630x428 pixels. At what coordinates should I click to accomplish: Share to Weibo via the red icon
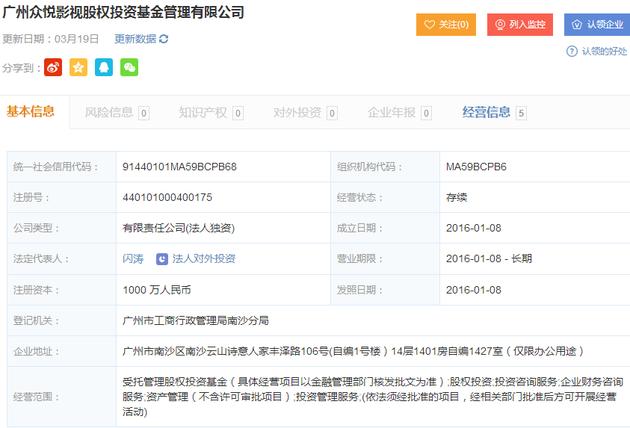coord(54,68)
